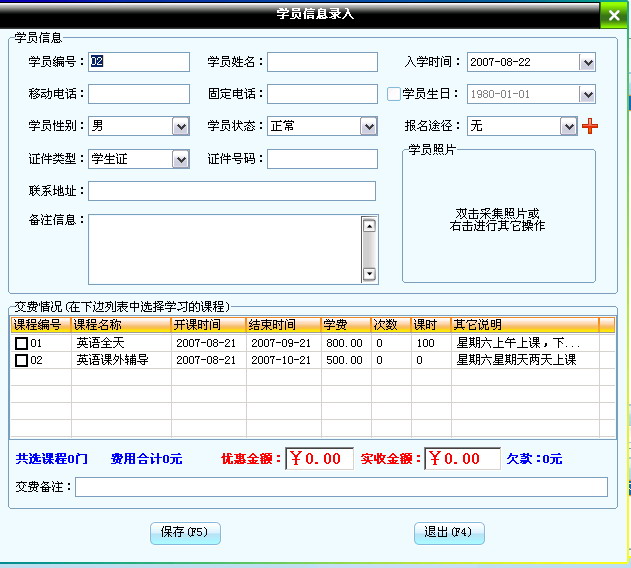Enable the 学员生日 checkbox

pos(394,95)
